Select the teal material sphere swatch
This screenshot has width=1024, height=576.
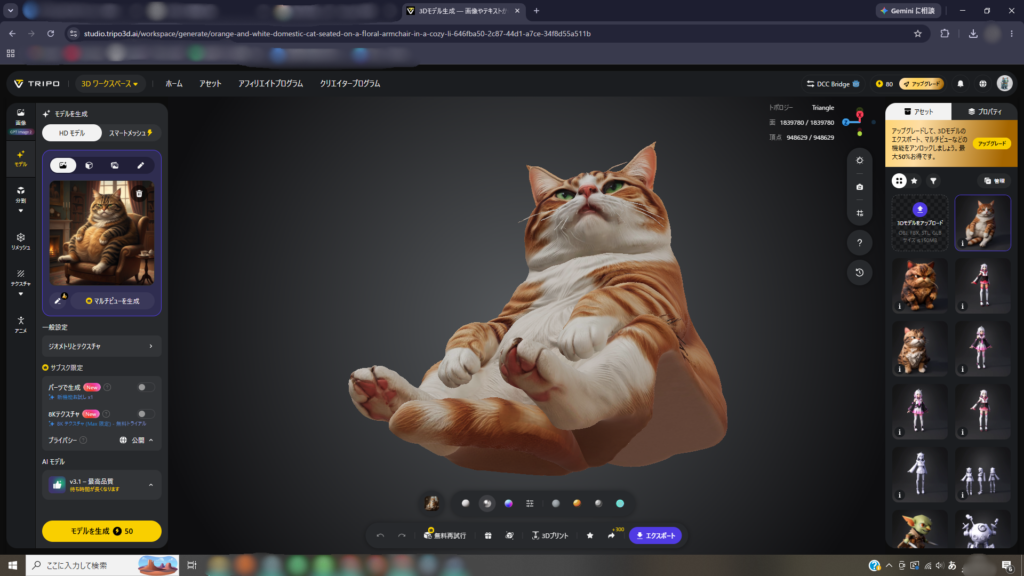click(x=620, y=504)
